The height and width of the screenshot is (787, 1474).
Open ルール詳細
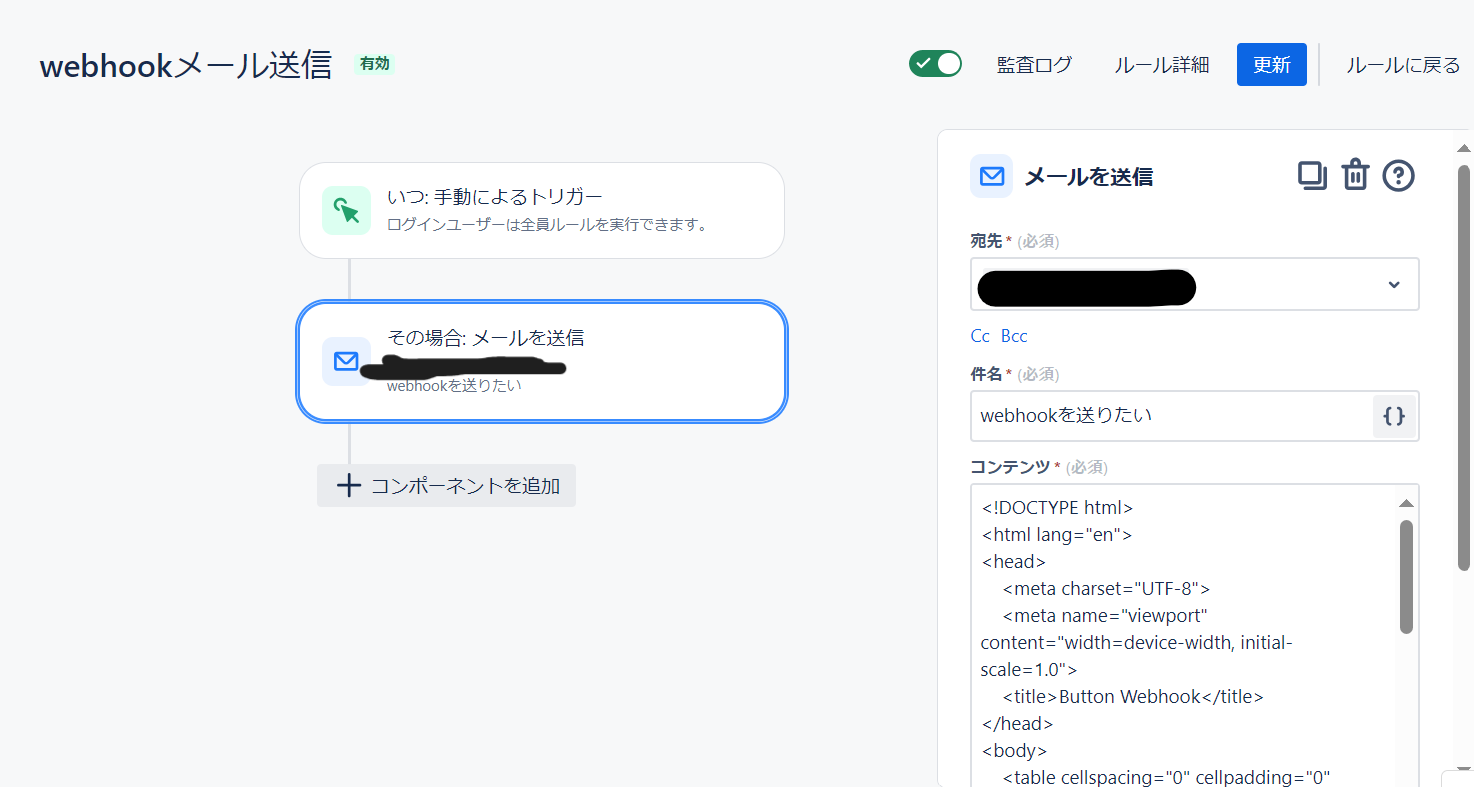pyautogui.click(x=1162, y=65)
